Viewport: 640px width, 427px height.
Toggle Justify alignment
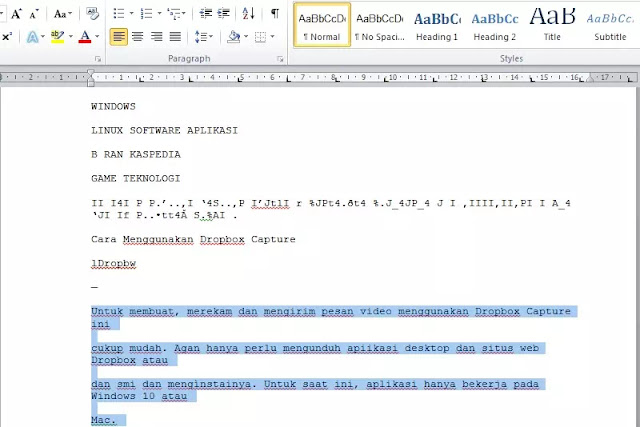[x=175, y=37]
